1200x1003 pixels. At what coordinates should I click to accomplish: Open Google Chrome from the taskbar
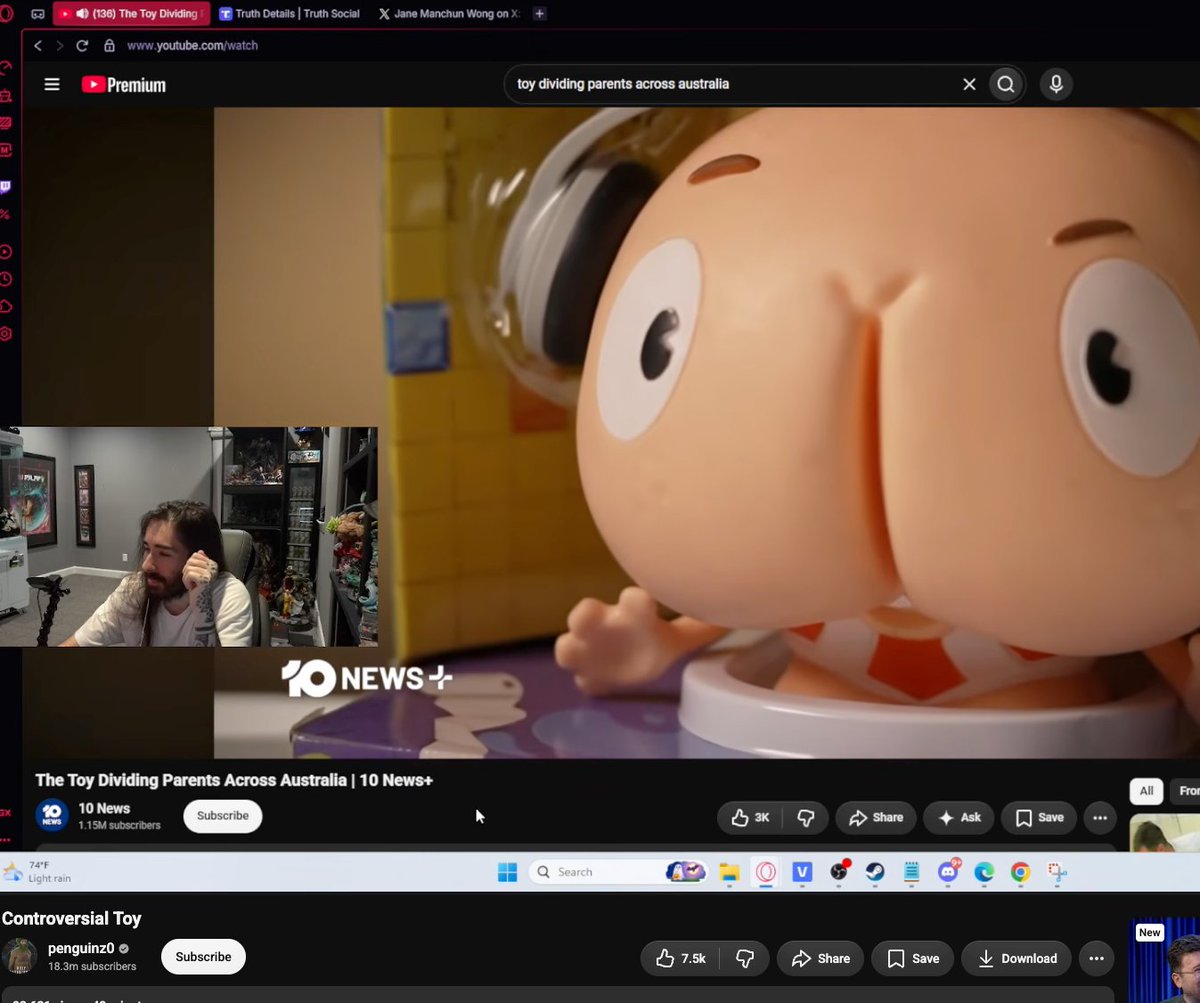(x=1020, y=872)
